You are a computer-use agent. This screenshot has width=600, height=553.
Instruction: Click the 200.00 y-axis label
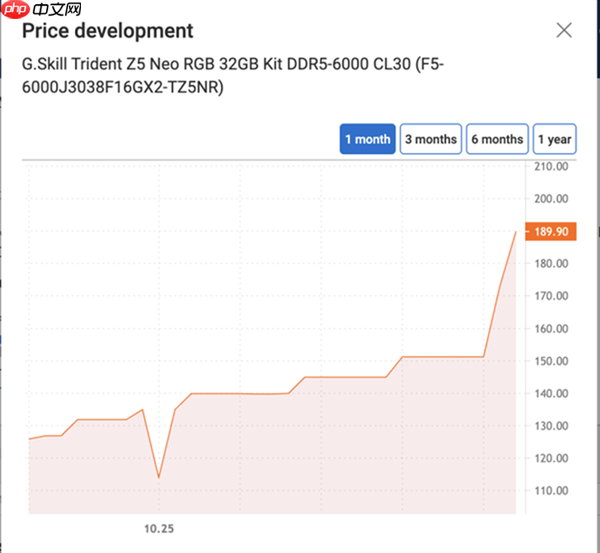point(552,199)
